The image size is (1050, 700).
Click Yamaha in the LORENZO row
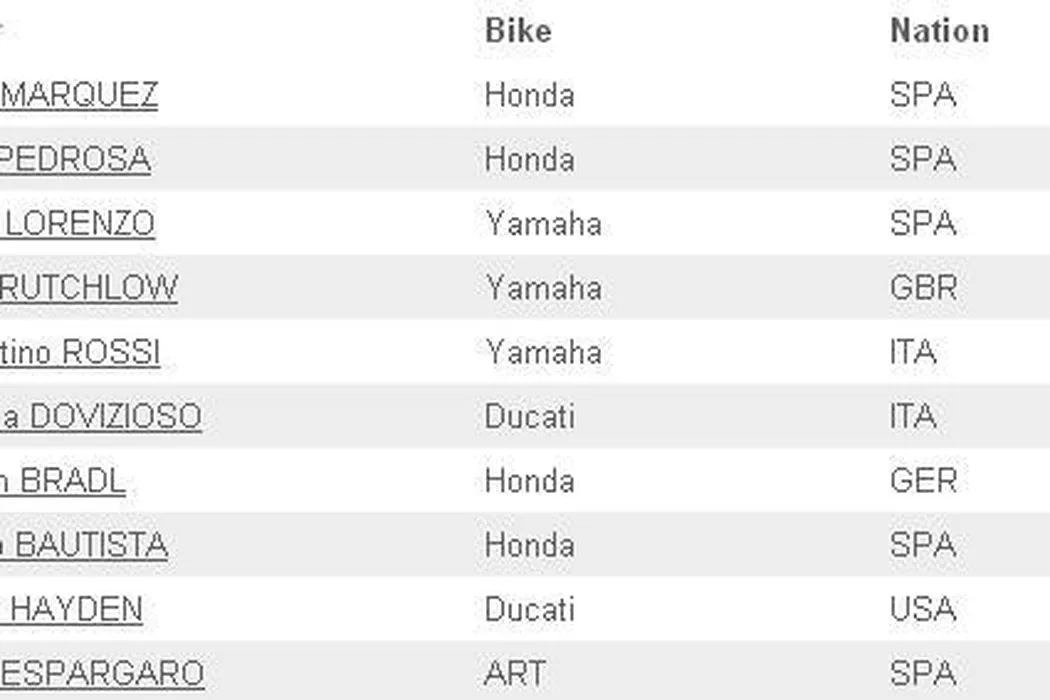543,223
